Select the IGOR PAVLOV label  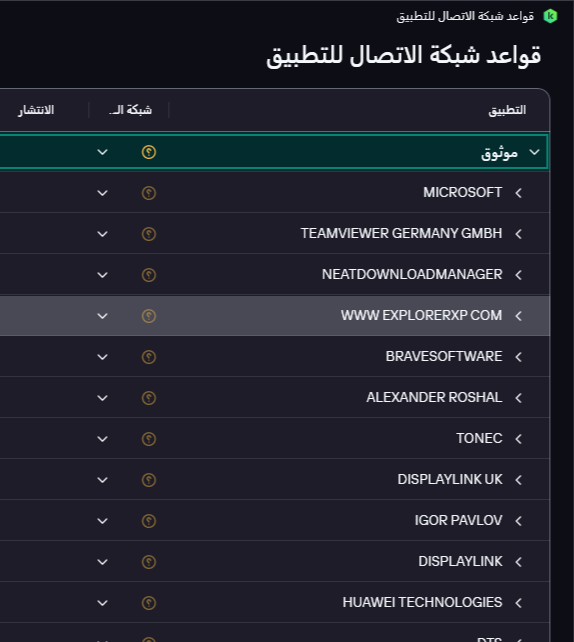[458, 520]
